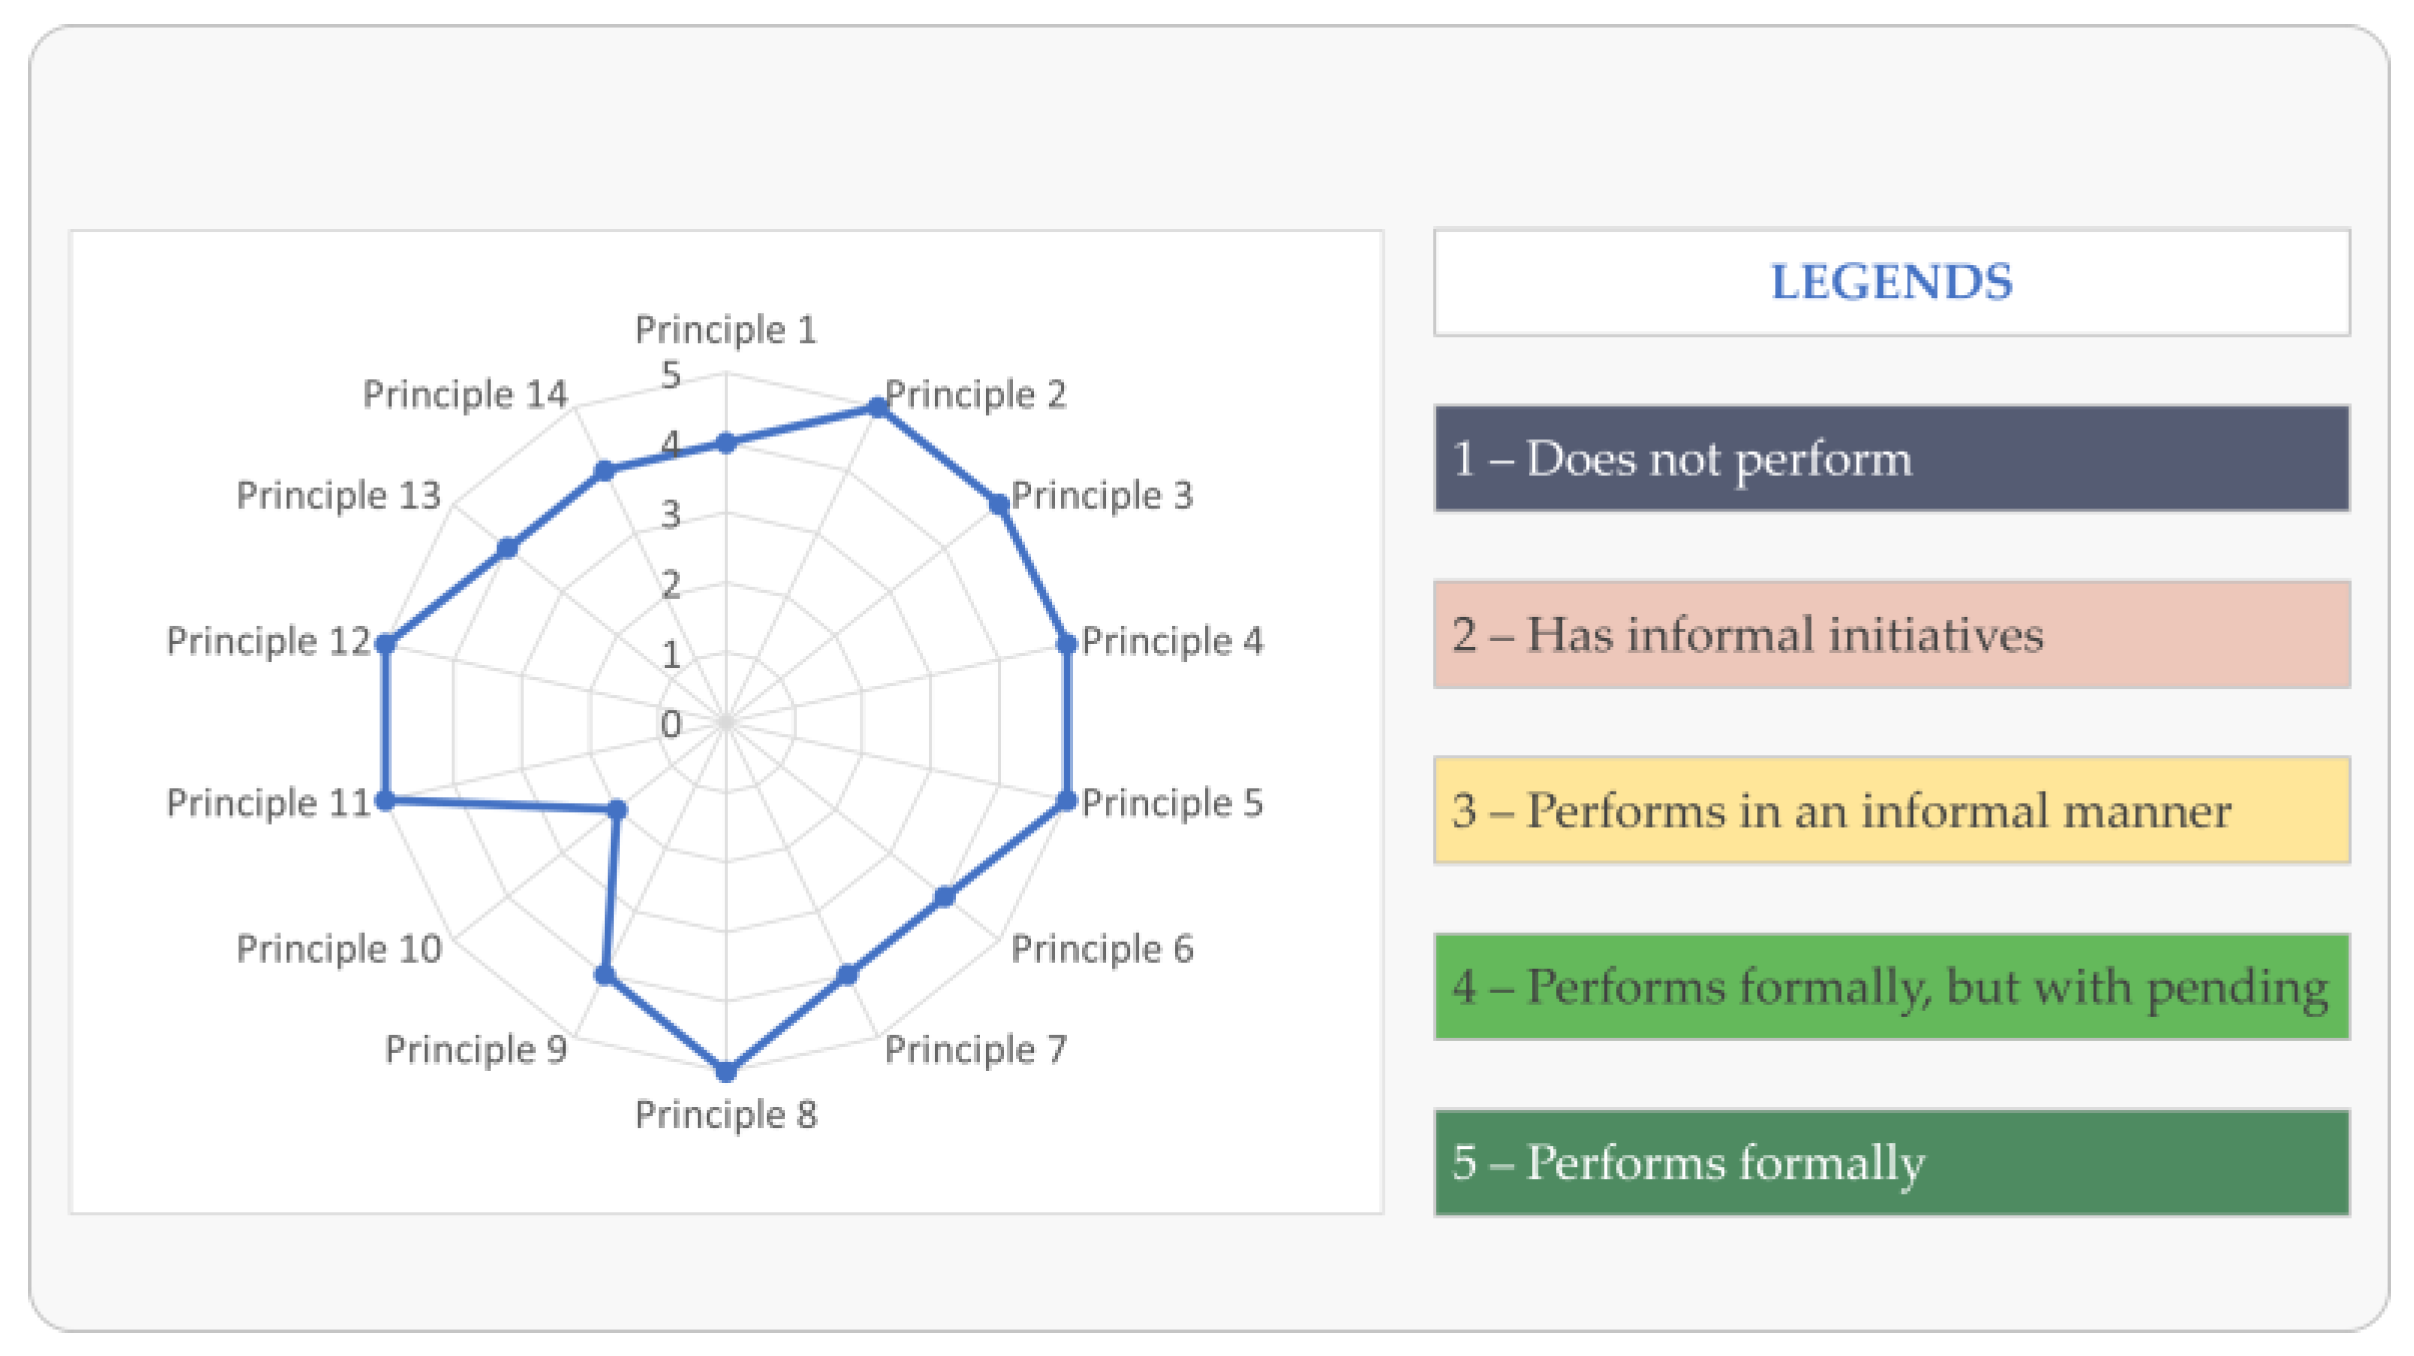This screenshot has width=2414, height=1356.
Task: Click the LEGENDS header box
Action: tap(1890, 283)
